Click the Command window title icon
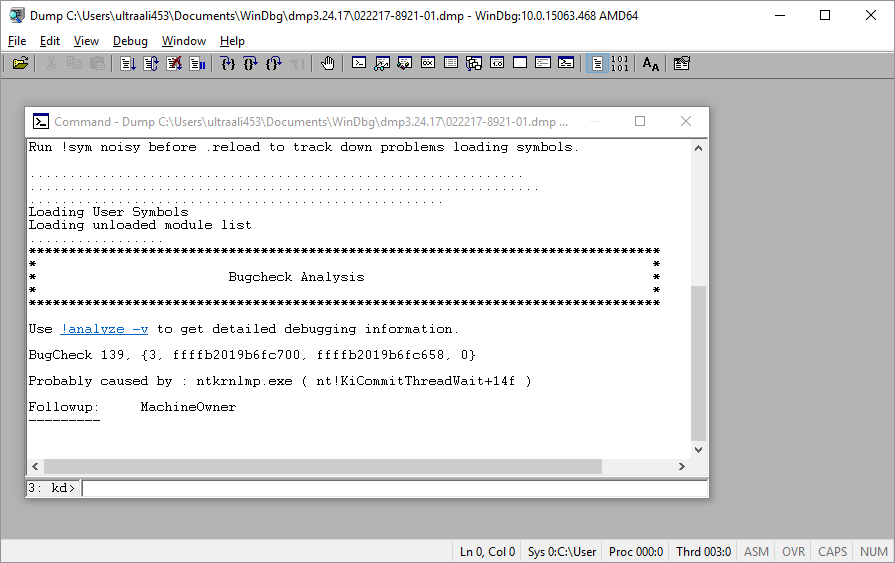 click(41, 122)
